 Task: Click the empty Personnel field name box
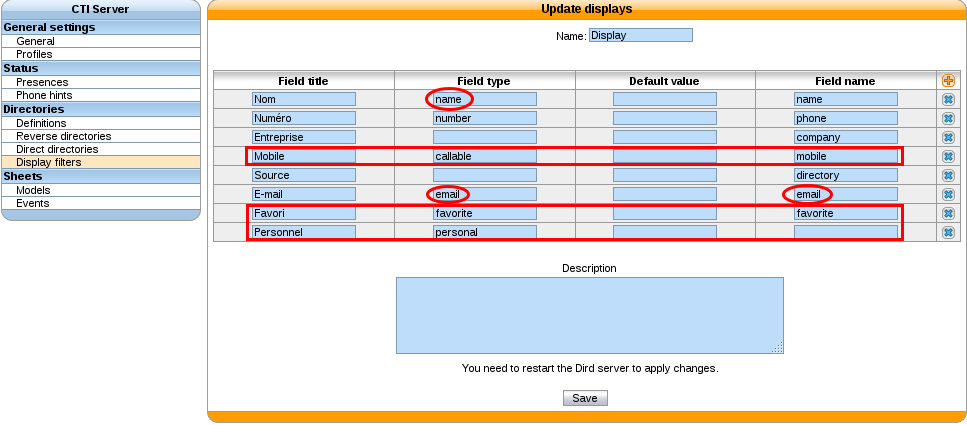(x=846, y=233)
